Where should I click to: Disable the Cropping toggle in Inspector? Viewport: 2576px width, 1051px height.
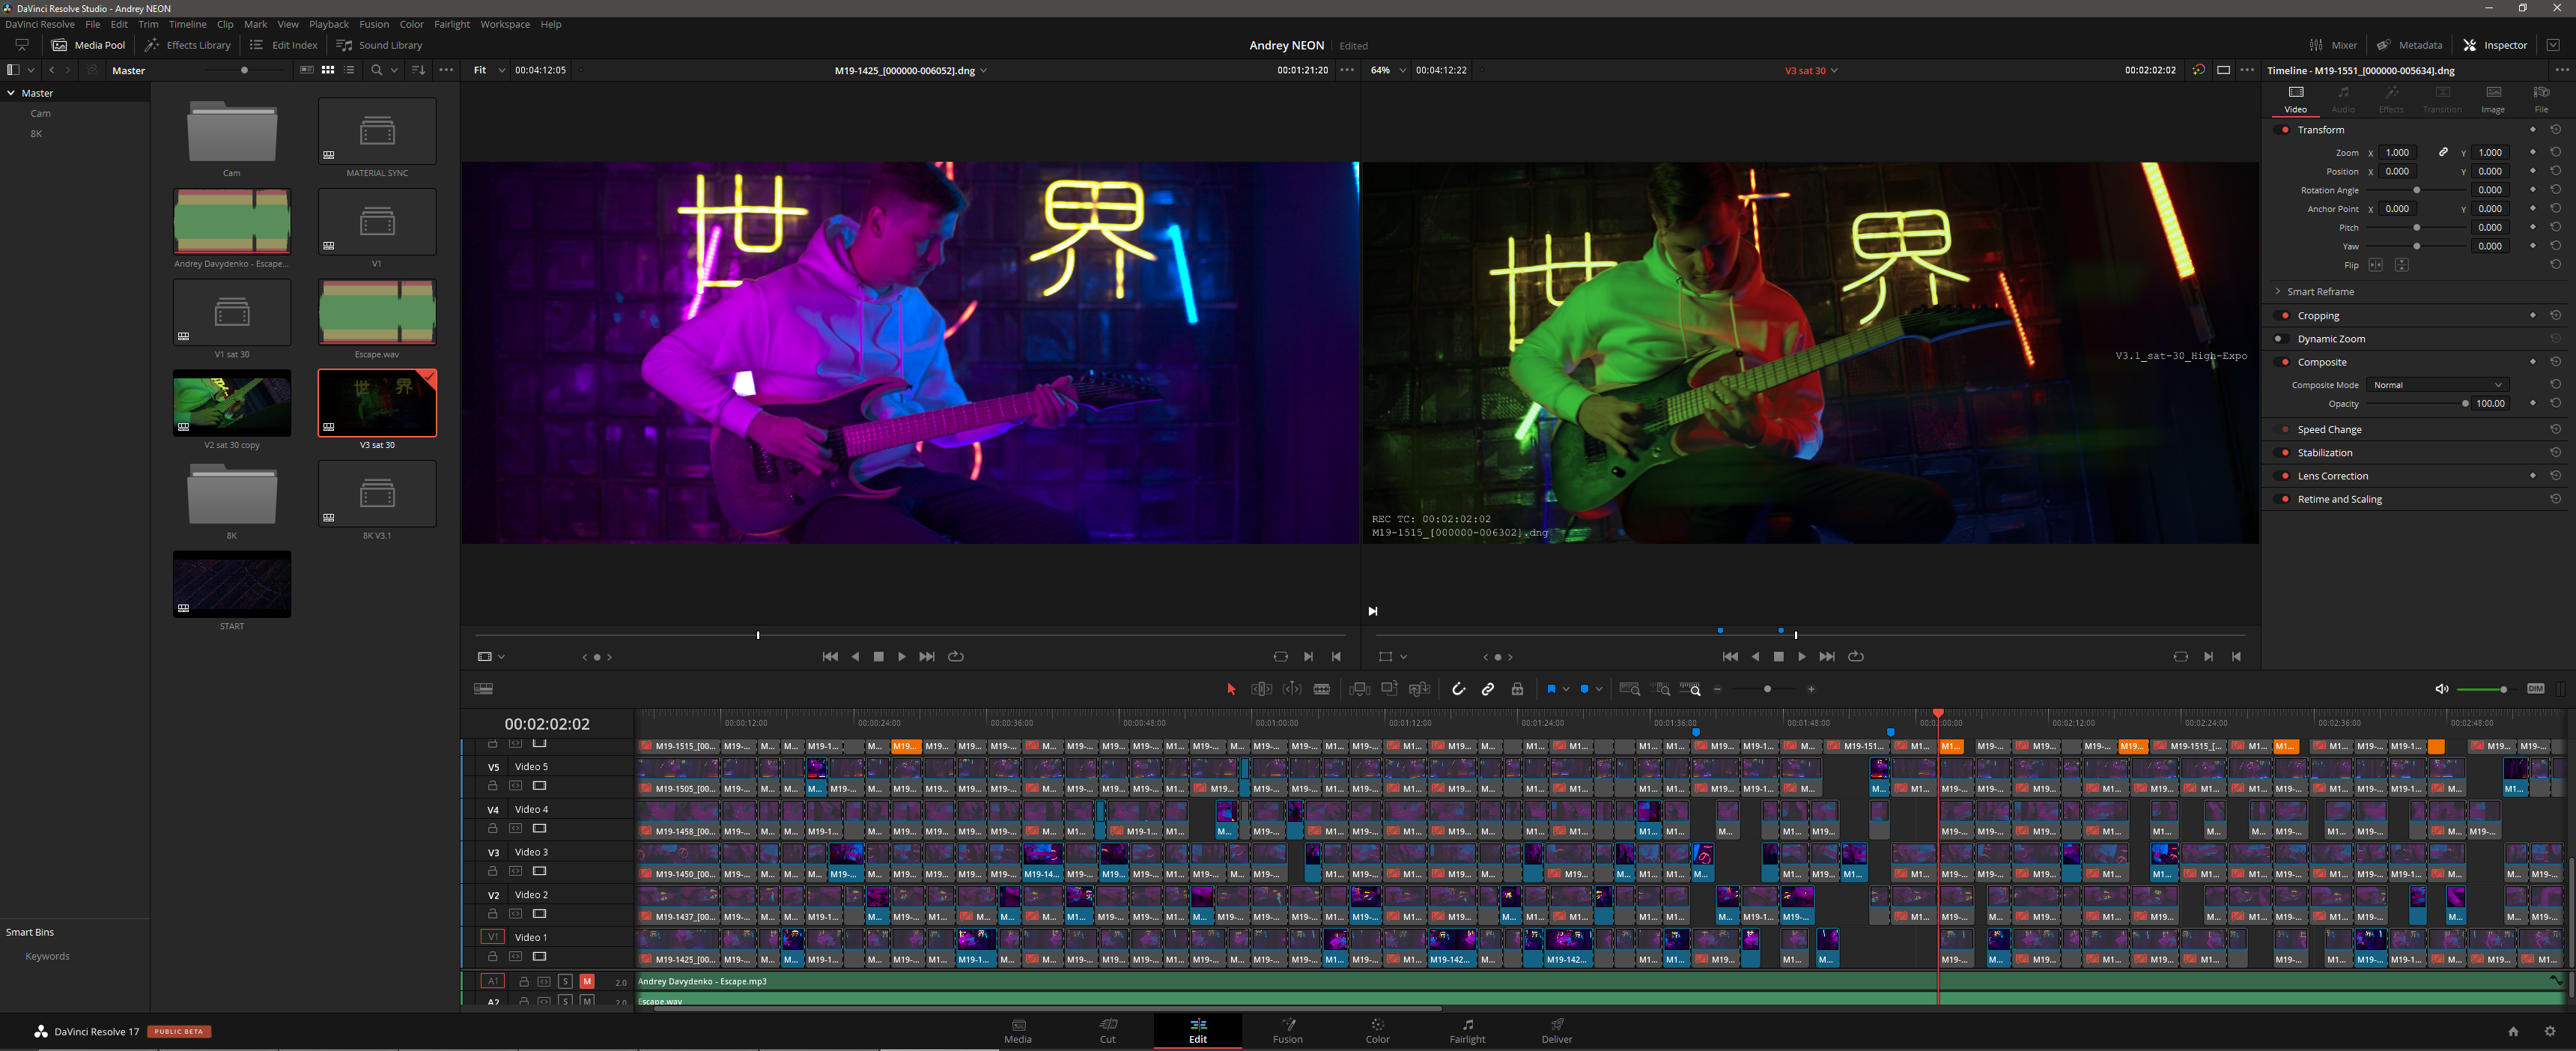(2284, 316)
